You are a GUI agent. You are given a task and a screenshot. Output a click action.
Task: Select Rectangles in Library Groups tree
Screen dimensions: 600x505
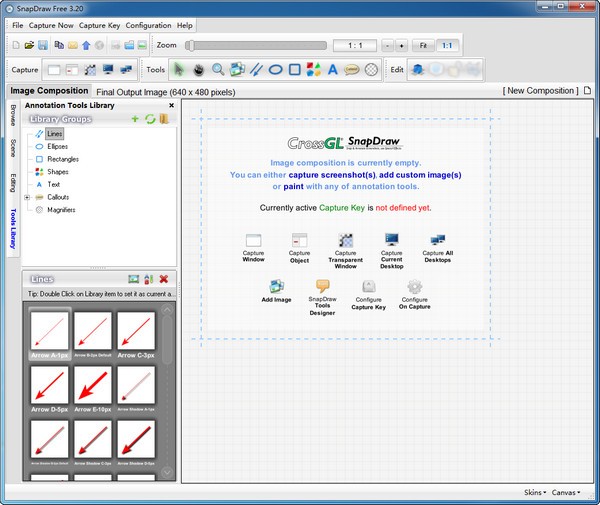point(62,159)
